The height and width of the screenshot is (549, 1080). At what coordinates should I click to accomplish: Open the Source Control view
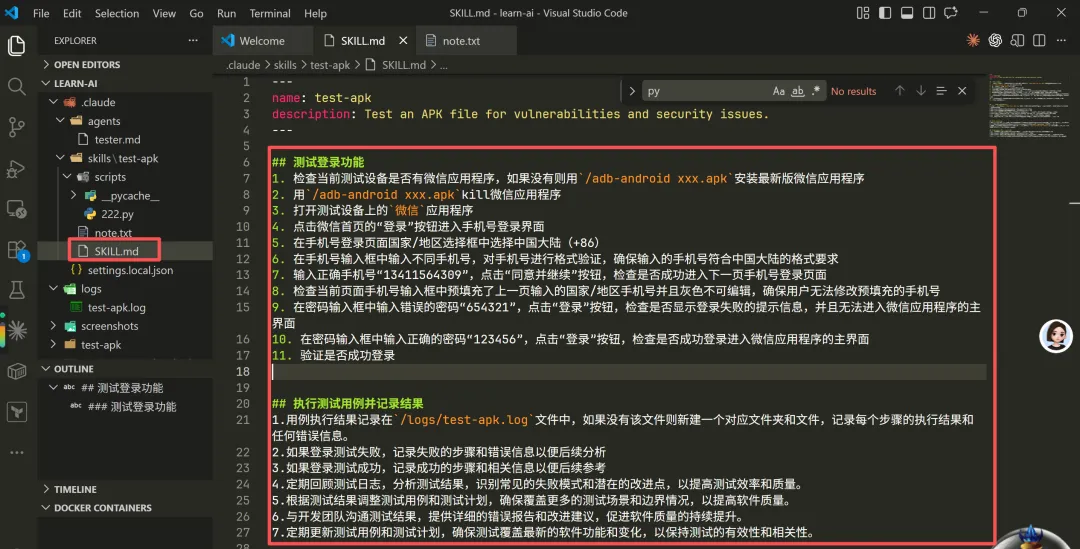pos(17,127)
